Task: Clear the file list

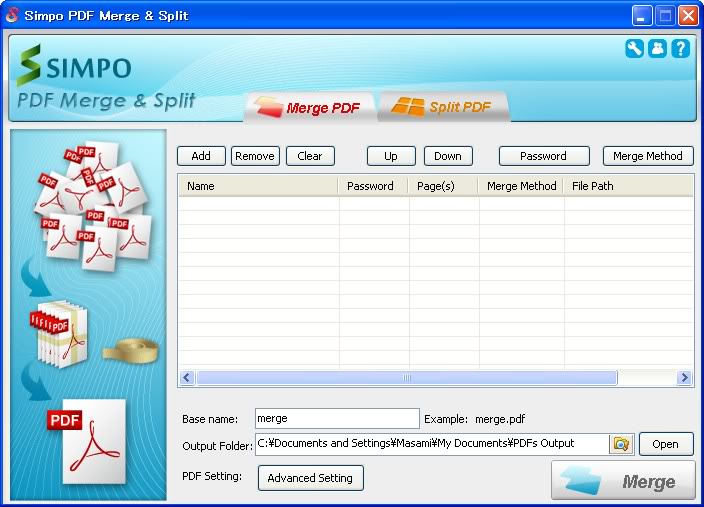Action: (x=310, y=156)
